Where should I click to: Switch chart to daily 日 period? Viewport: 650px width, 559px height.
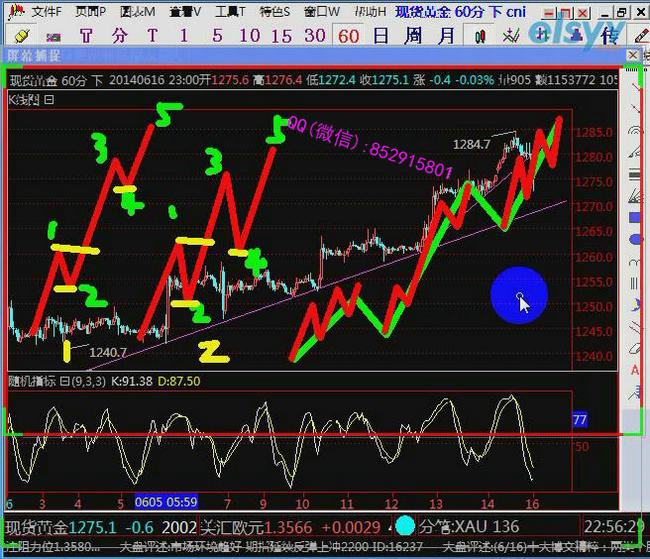[381, 35]
